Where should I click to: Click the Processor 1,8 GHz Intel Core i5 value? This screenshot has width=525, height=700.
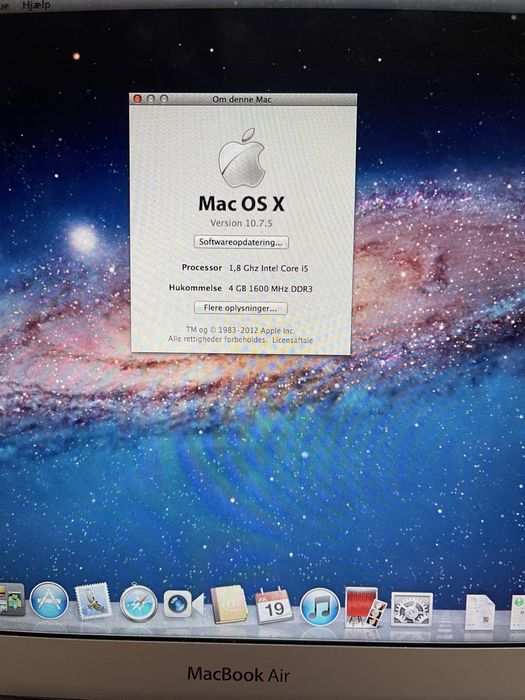coord(268,268)
